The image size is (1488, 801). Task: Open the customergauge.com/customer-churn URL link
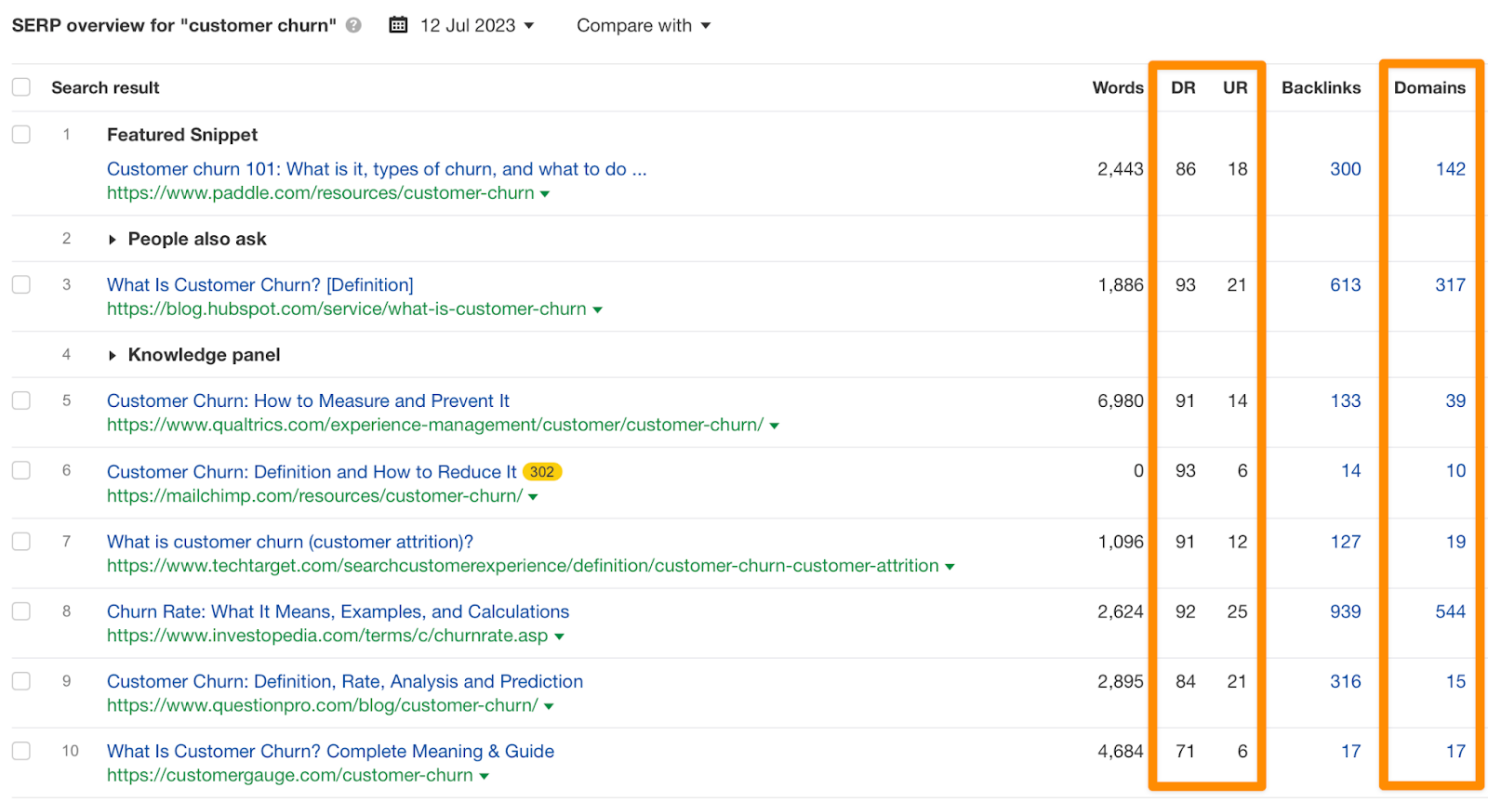click(289, 775)
